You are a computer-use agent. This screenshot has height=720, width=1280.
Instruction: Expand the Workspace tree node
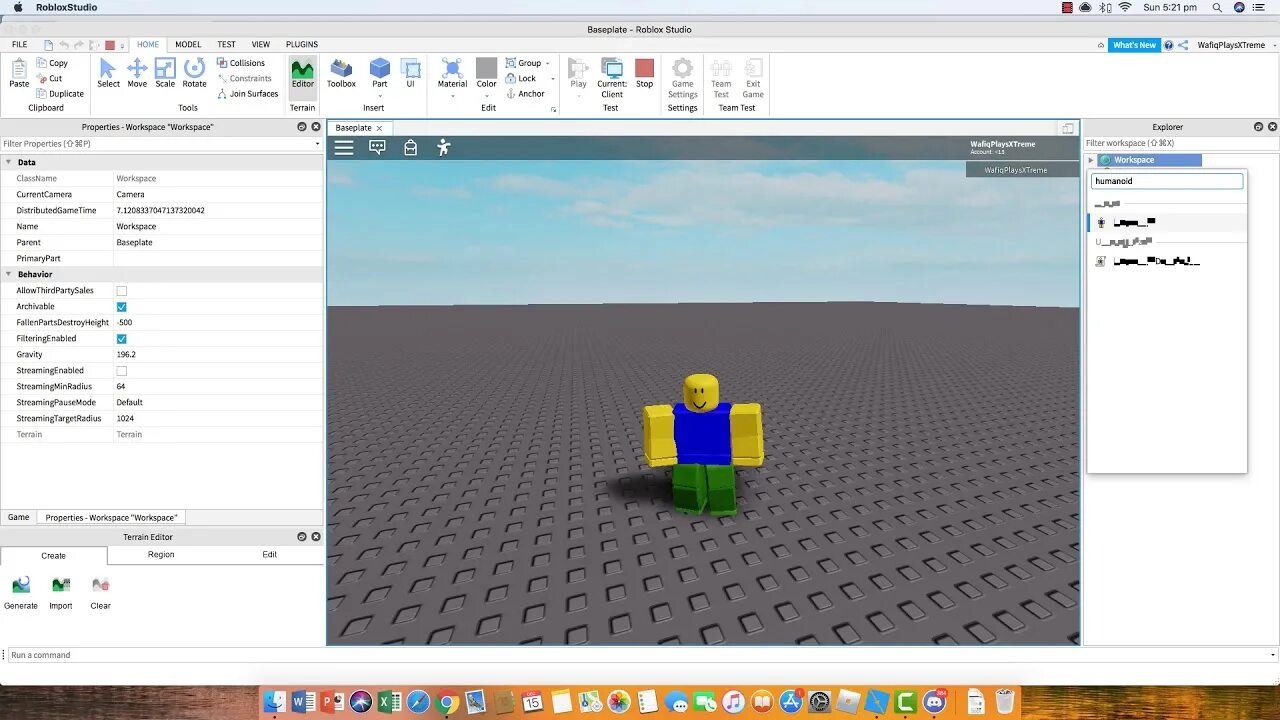[1091, 160]
